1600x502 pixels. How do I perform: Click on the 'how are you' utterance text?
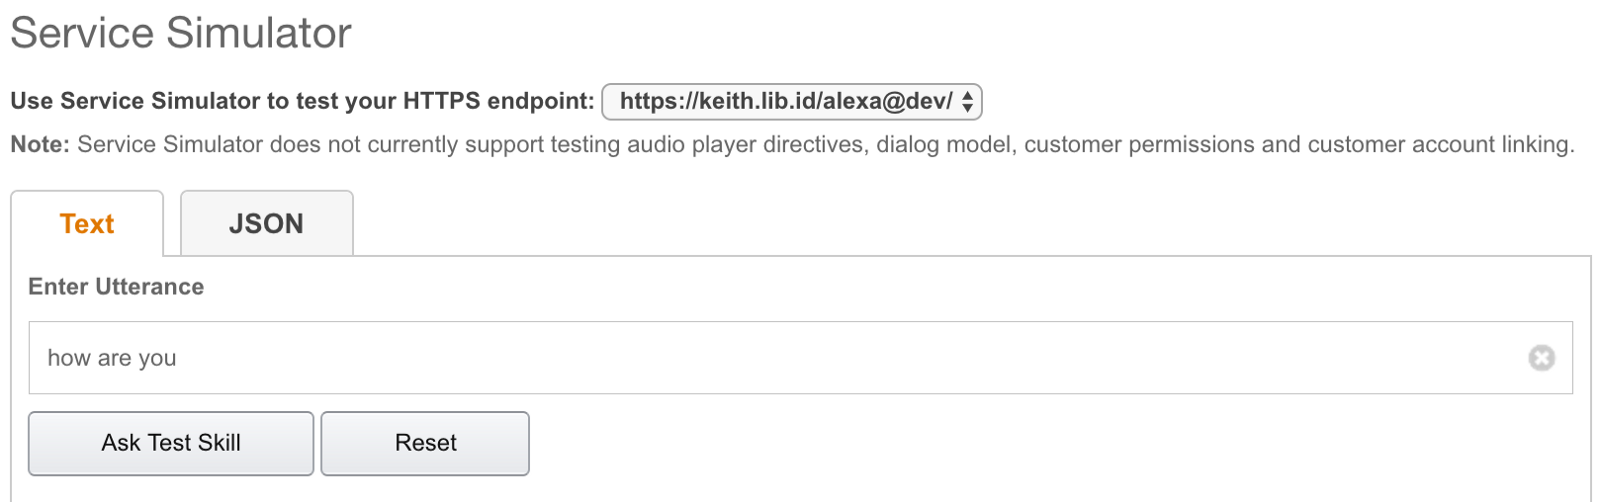(x=112, y=358)
